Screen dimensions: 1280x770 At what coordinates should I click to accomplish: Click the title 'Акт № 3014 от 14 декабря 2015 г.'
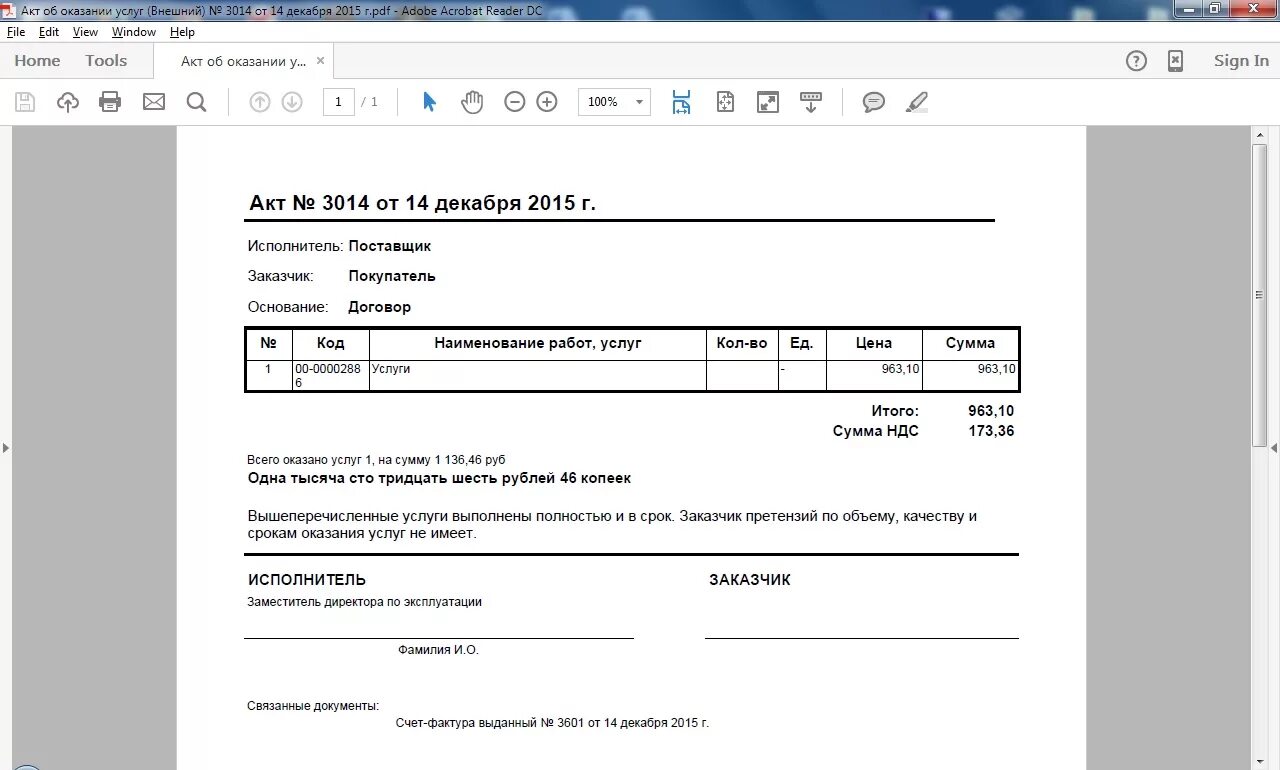point(422,203)
